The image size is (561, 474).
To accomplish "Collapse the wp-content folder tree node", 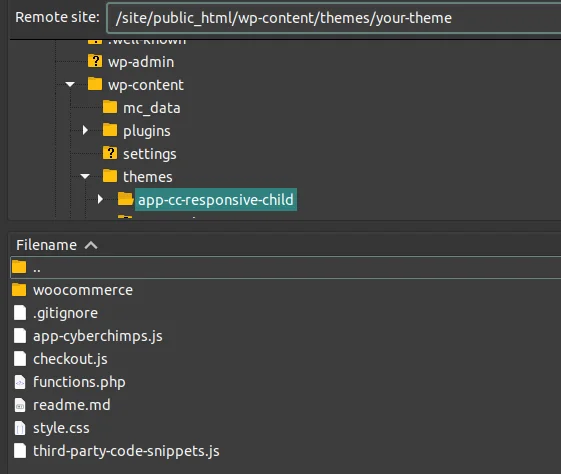I will [70, 85].
